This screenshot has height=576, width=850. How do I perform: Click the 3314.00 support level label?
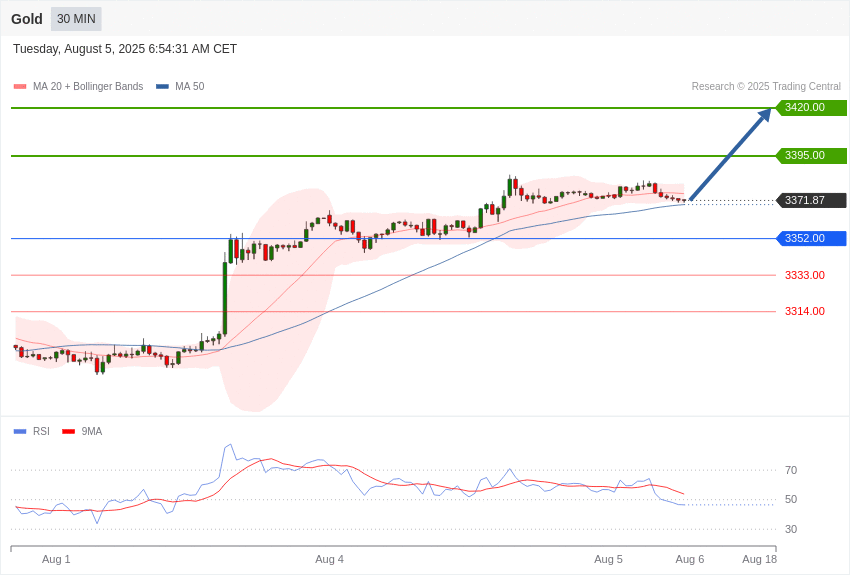(804, 312)
